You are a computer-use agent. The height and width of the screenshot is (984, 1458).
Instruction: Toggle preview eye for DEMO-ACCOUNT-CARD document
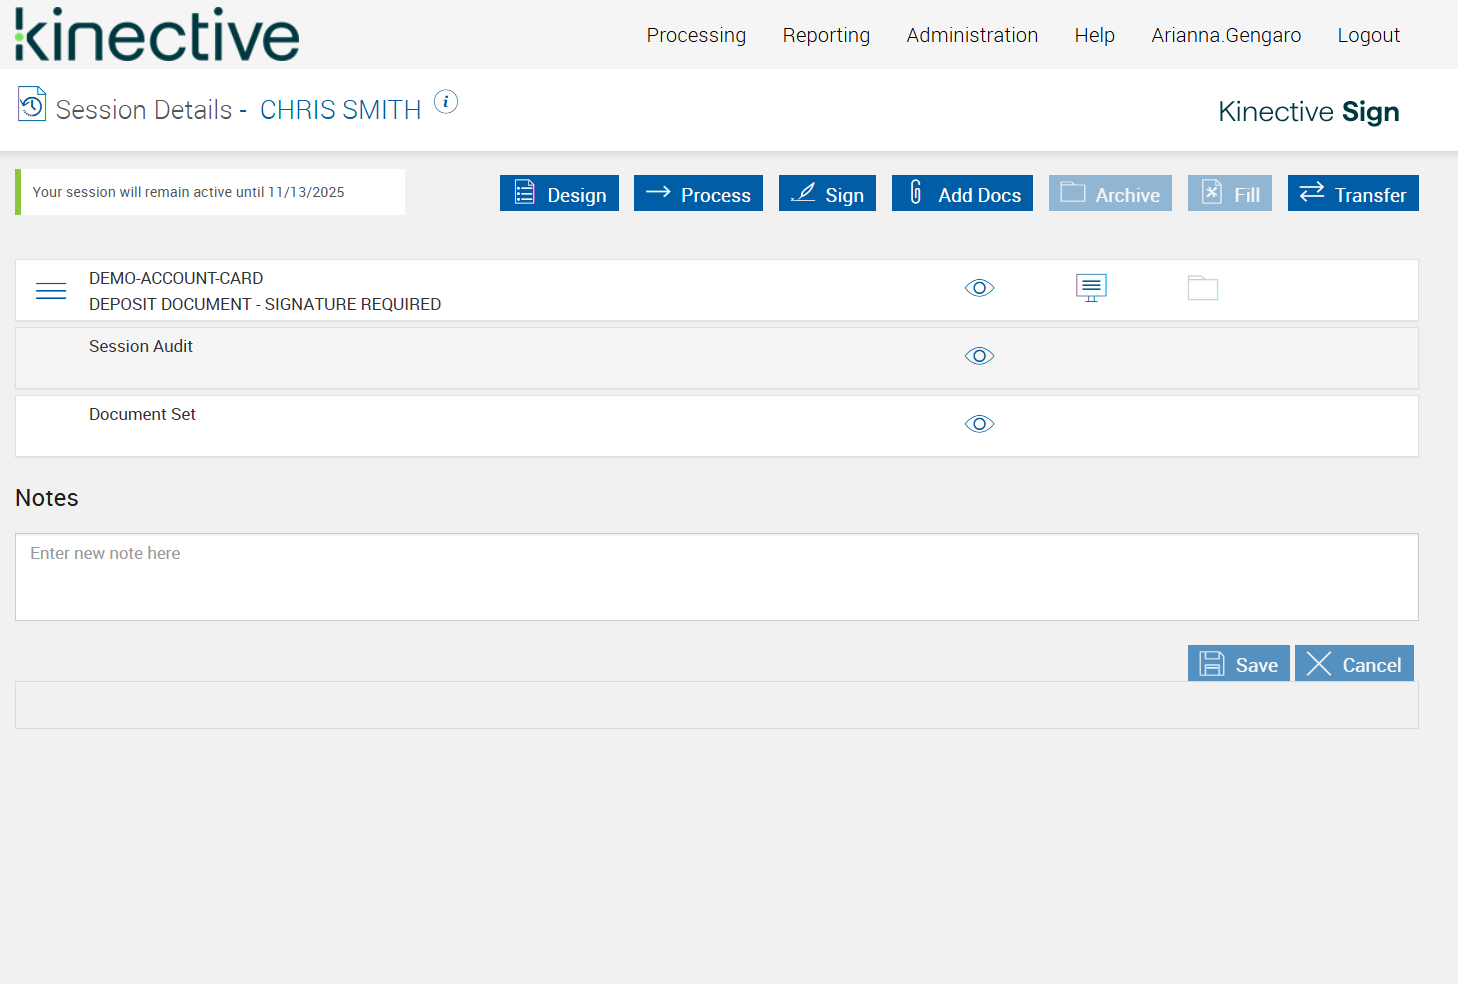tap(979, 288)
